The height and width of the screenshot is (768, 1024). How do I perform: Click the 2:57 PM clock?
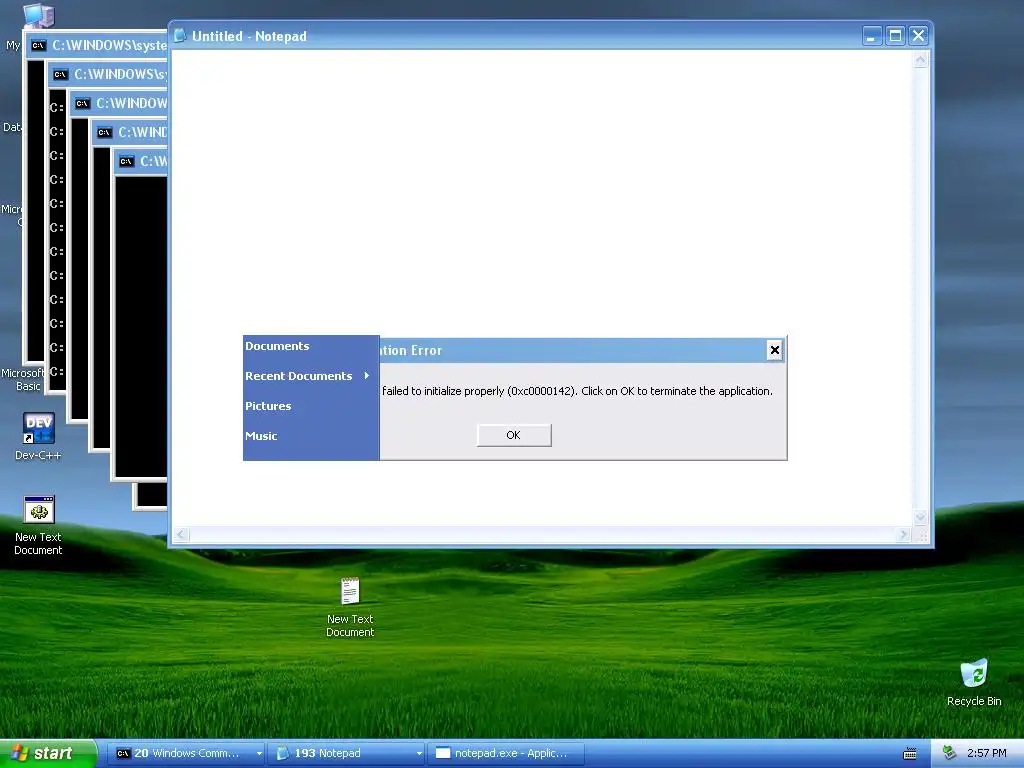tap(987, 753)
